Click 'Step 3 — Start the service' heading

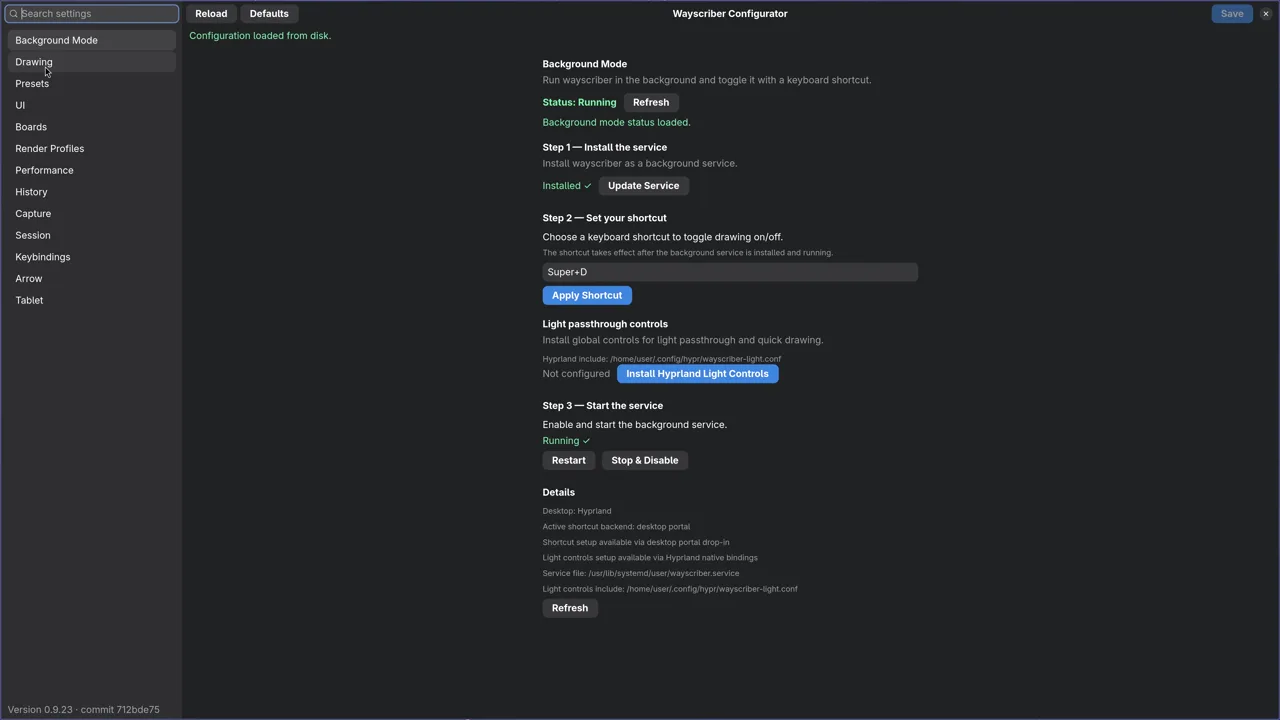pos(603,406)
